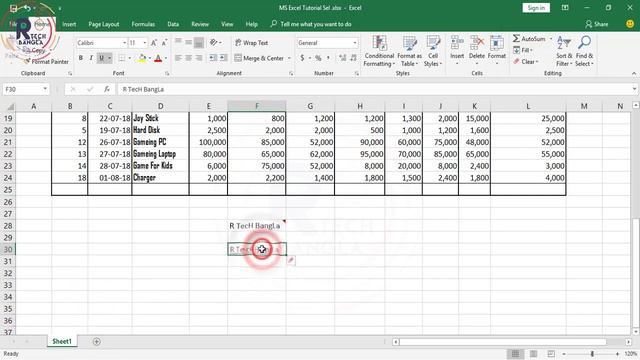Open Conditional Formatting

pyautogui.click(x=379, y=51)
